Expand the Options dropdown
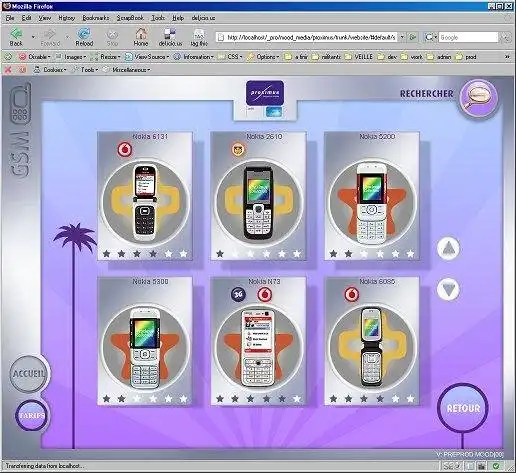Image resolution: width=516 pixels, height=473 pixels. point(263,57)
